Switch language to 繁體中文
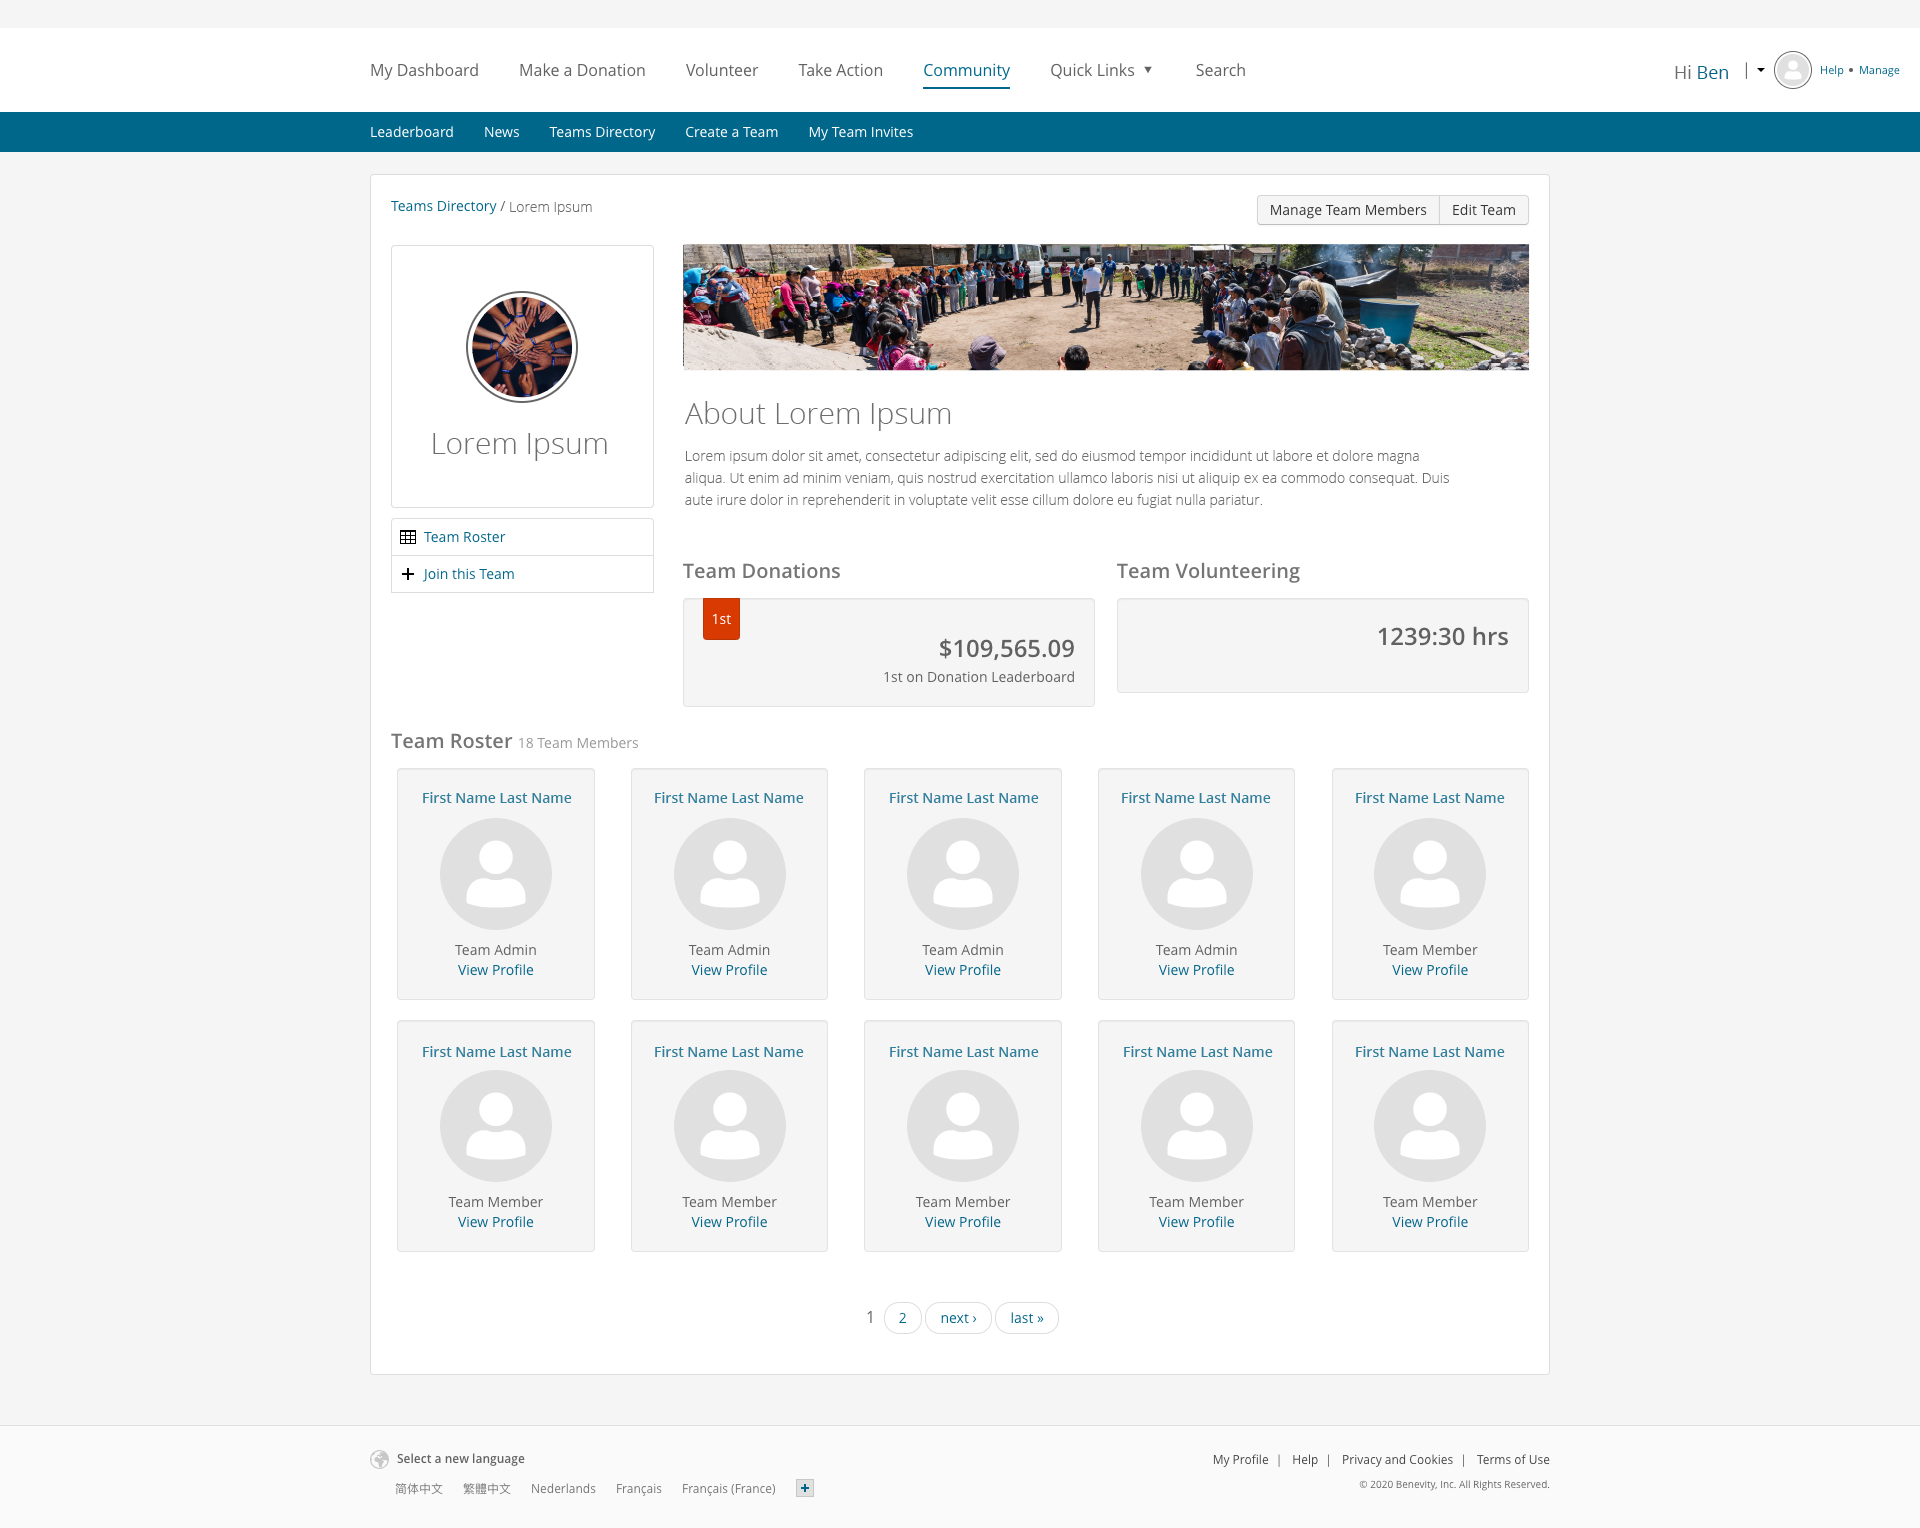The height and width of the screenshot is (1528, 1920). [487, 1488]
